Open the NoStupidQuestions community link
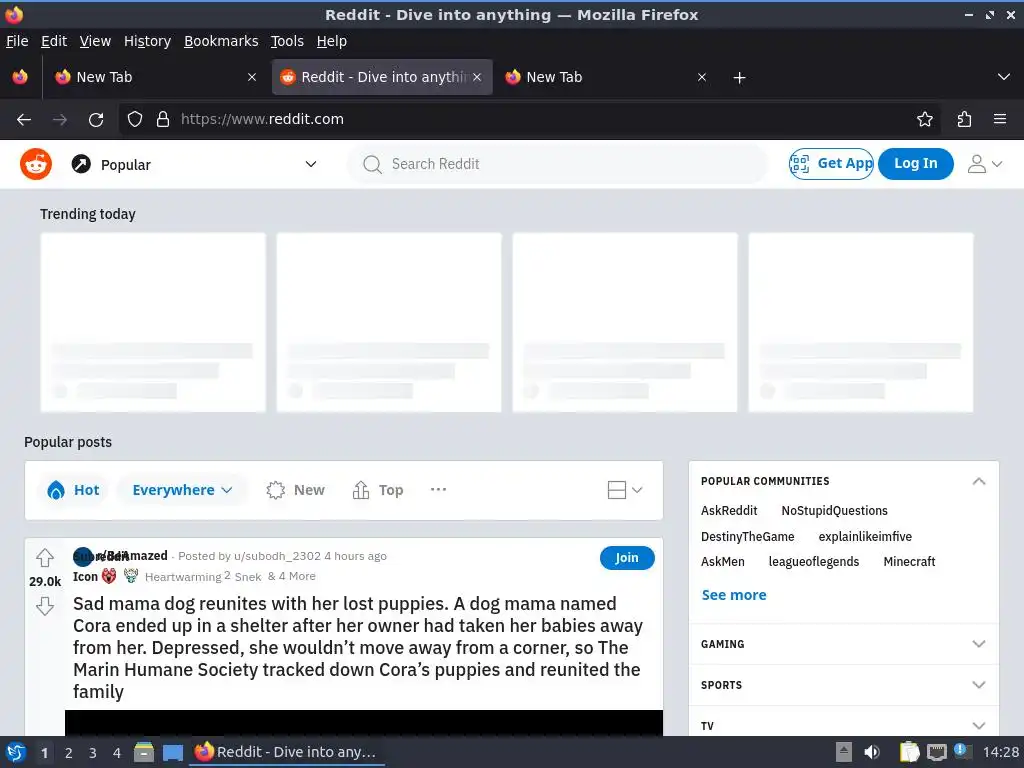1024x768 pixels. coord(834,511)
